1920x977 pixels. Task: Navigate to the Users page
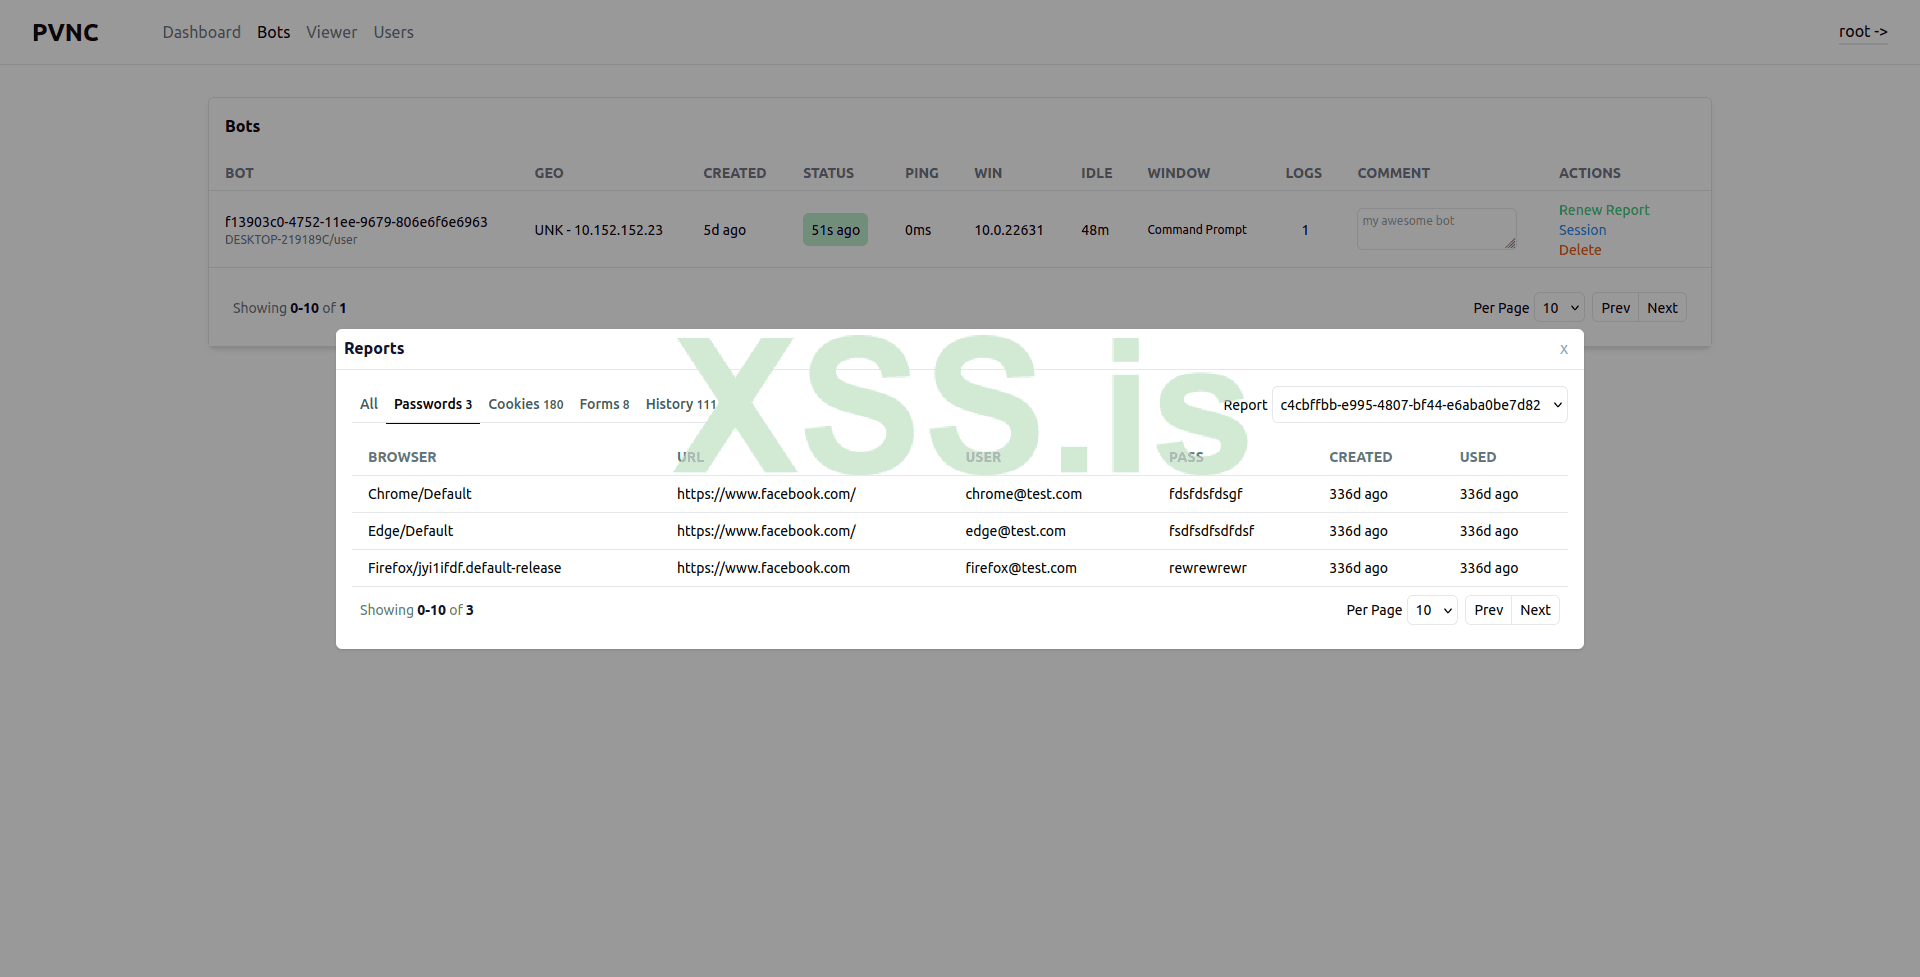[394, 32]
